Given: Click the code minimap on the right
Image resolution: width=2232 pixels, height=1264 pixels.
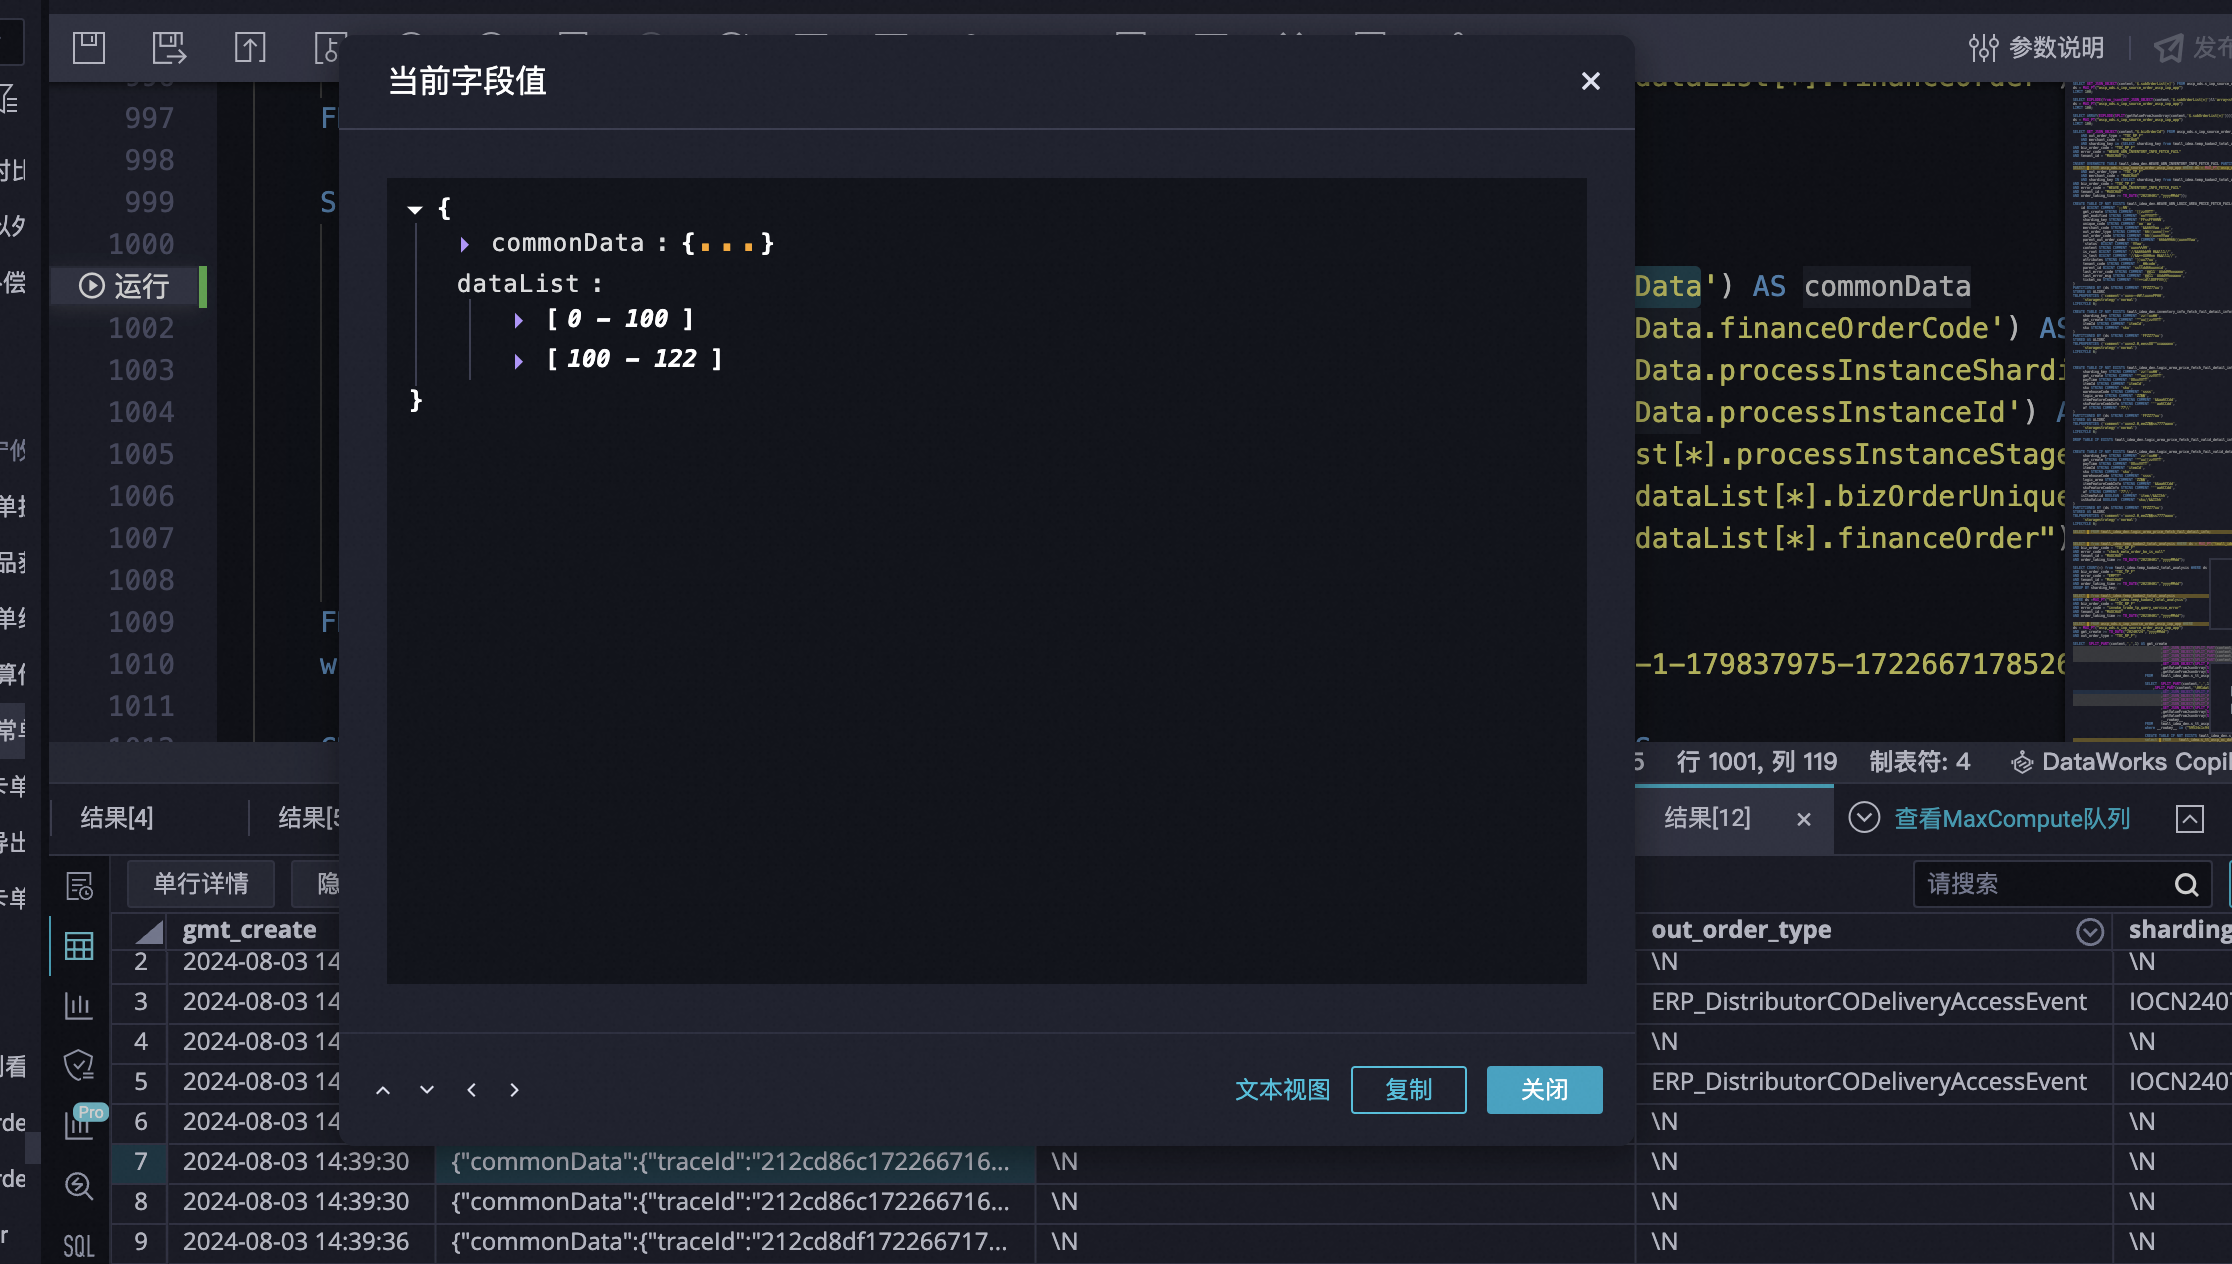Looking at the screenshot, I should click(x=2149, y=410).
